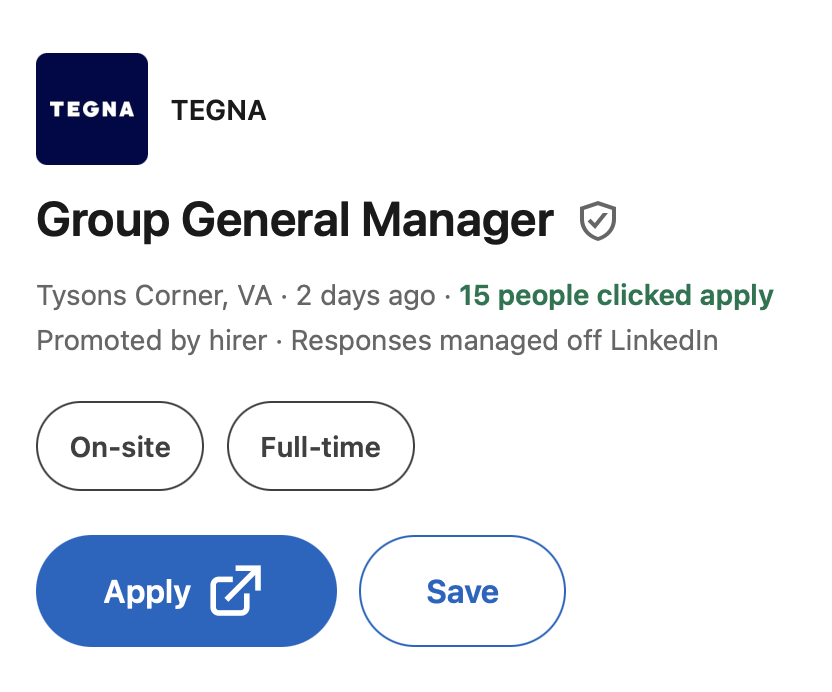Click the word 'Save' in the outlined button
This screenshot has width=832, height=692.
[x=463, y=592]
